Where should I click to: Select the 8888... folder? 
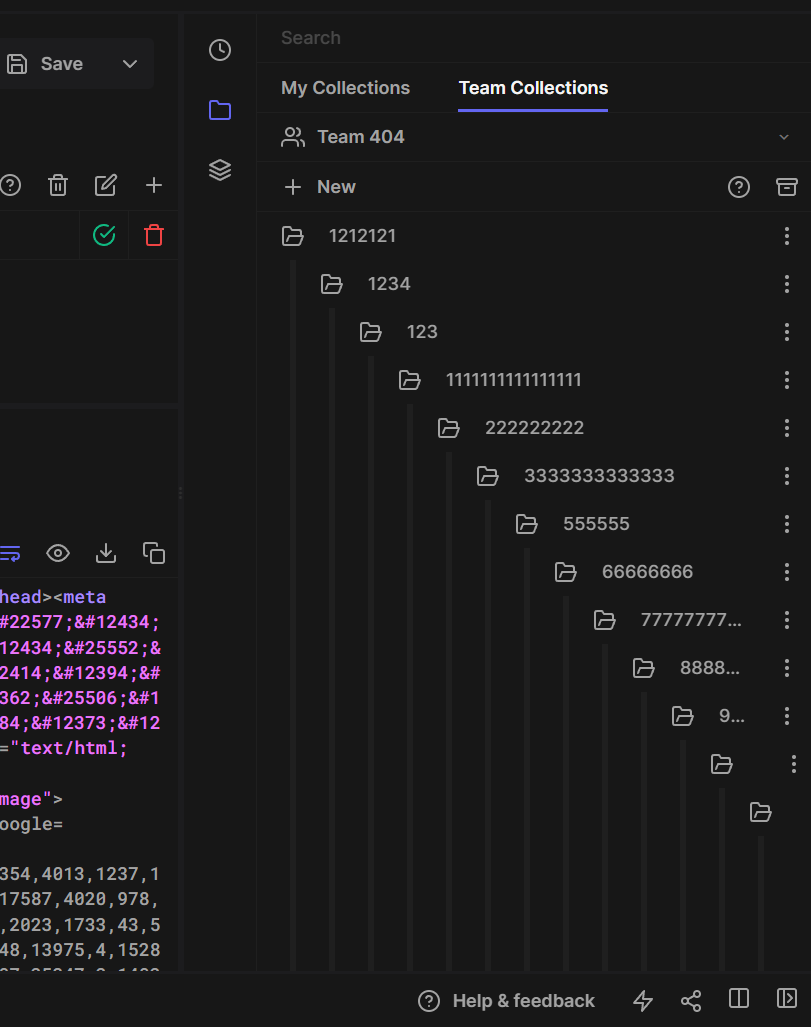pos(709,668)
